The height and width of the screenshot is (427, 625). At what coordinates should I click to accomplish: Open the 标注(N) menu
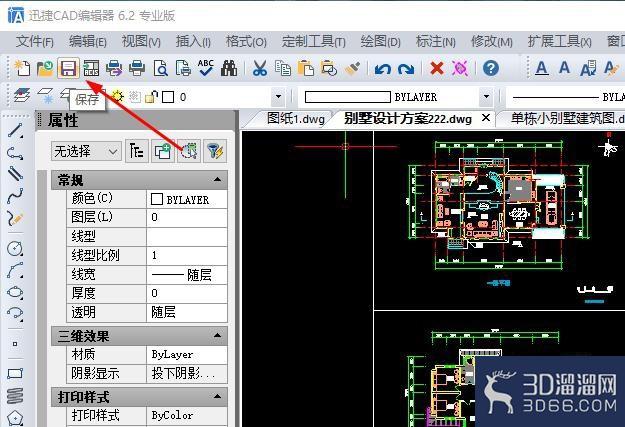point(436,41)
